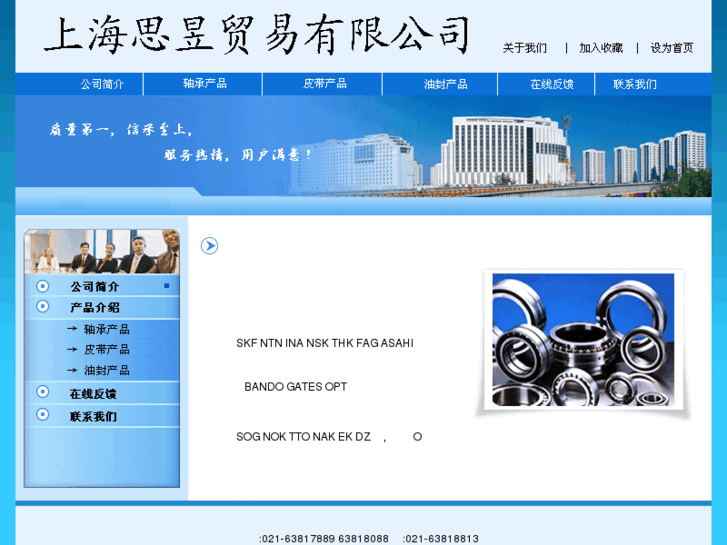Open 轴承产品 in the top navigation bar
The width and height of the screenshot is (727, 545).
(204, 83)
